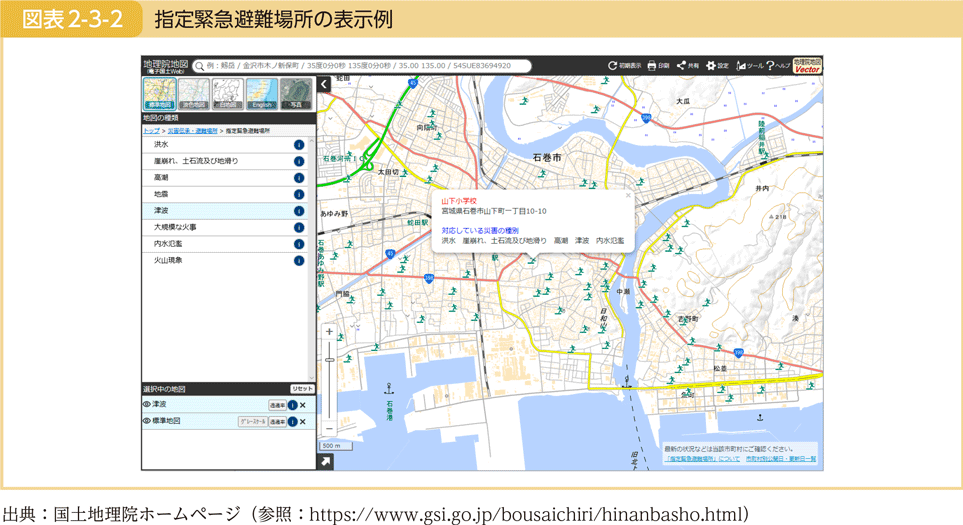Remove 津波 from selected maps
The image size is (963, 525).
(303, 405)
